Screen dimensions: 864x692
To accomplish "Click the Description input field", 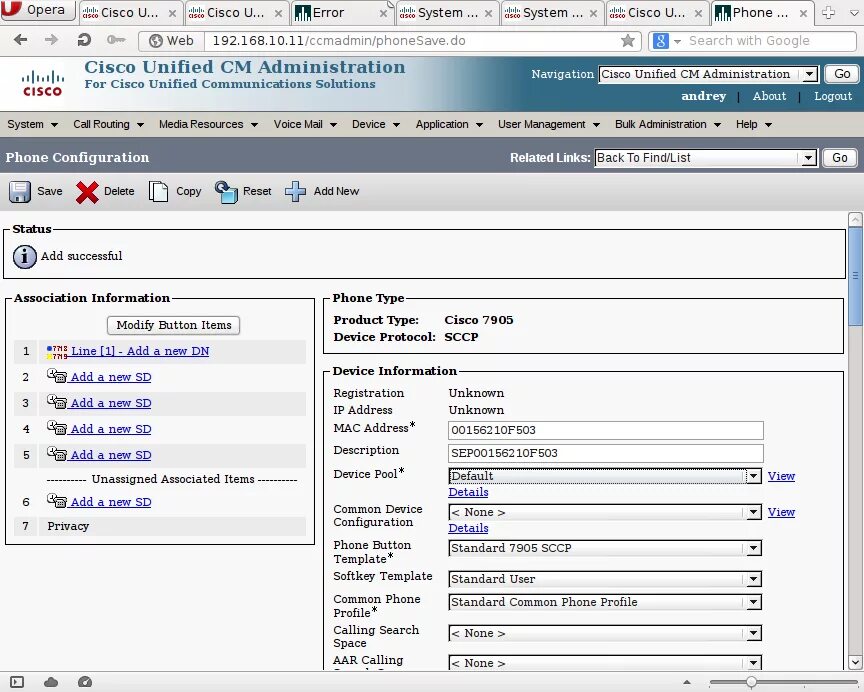I will 606,453.
